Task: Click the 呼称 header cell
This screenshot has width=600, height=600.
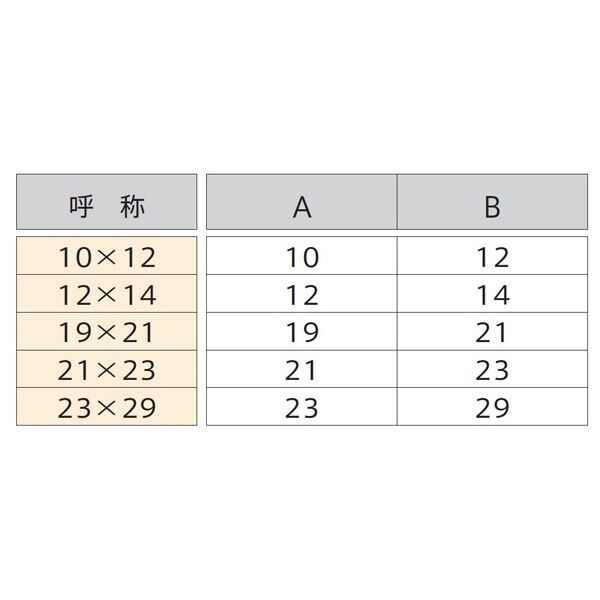Action: [106, 202]
